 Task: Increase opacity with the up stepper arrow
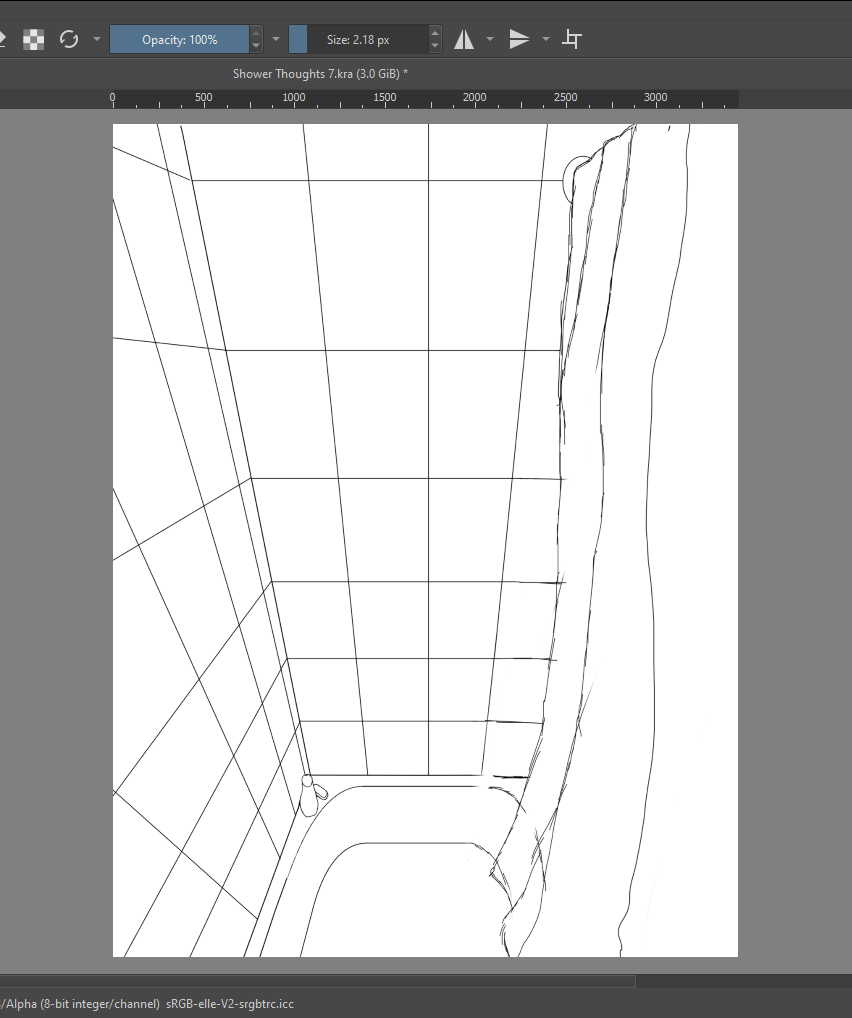click(x=256, y=32)
